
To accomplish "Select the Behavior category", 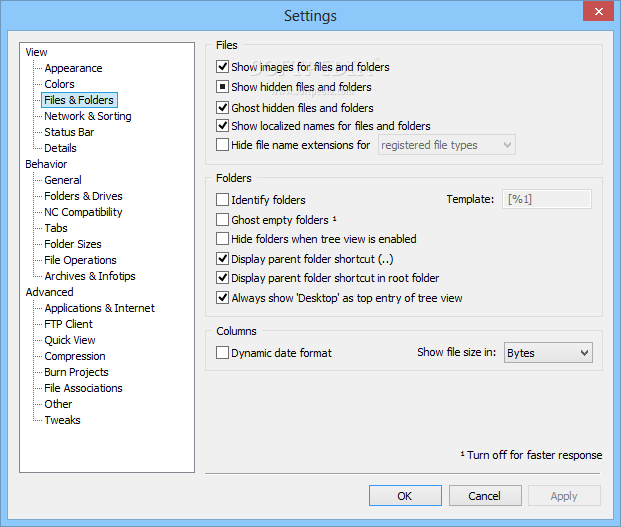I will [46, 164].
